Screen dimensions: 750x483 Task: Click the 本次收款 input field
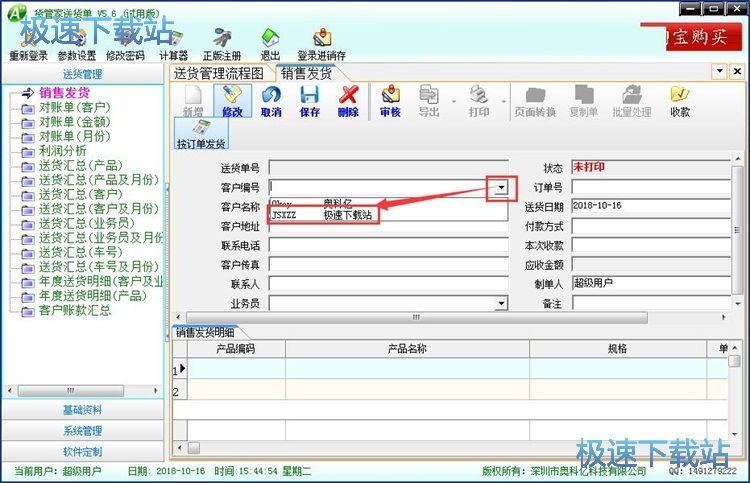tap(651, 245)
